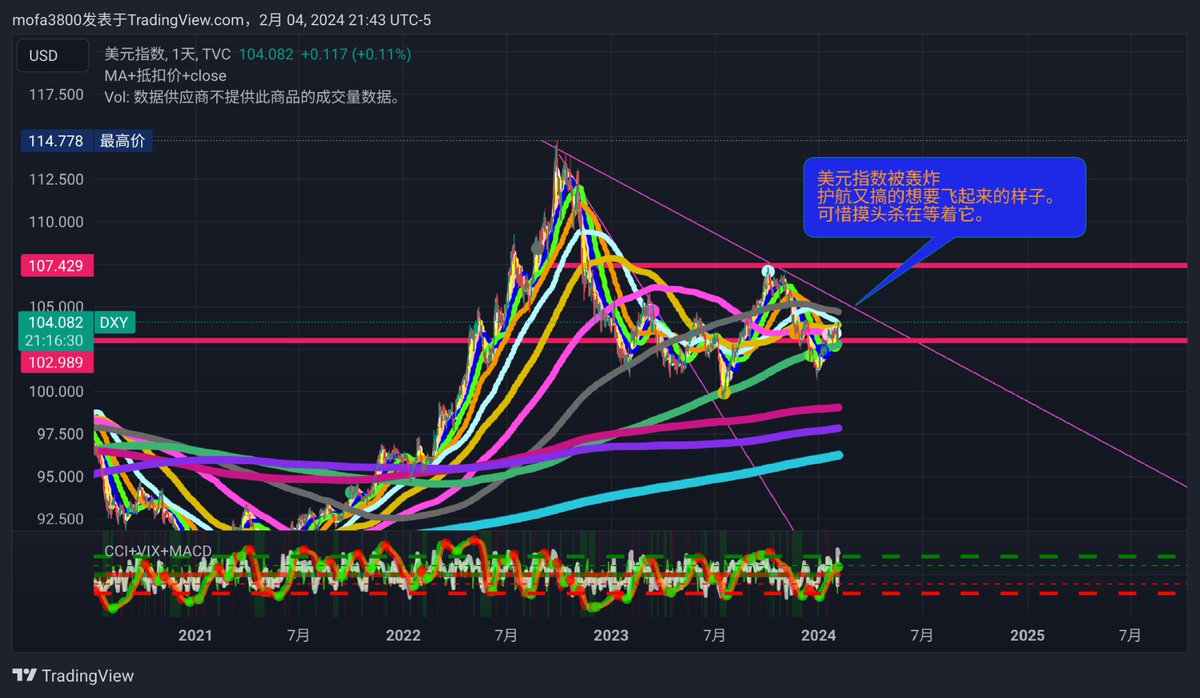Viewport: 1200px width, 698px height.
Task: Select the 美元指数, 1天, TVC symbol title
Action: pyautogui.click(x=167, y=54)
